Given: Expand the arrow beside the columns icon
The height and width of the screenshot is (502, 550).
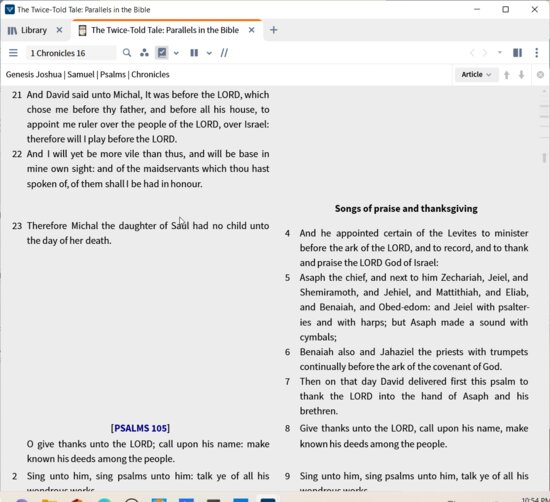Looking at the screenshot, I should [209, 53].
